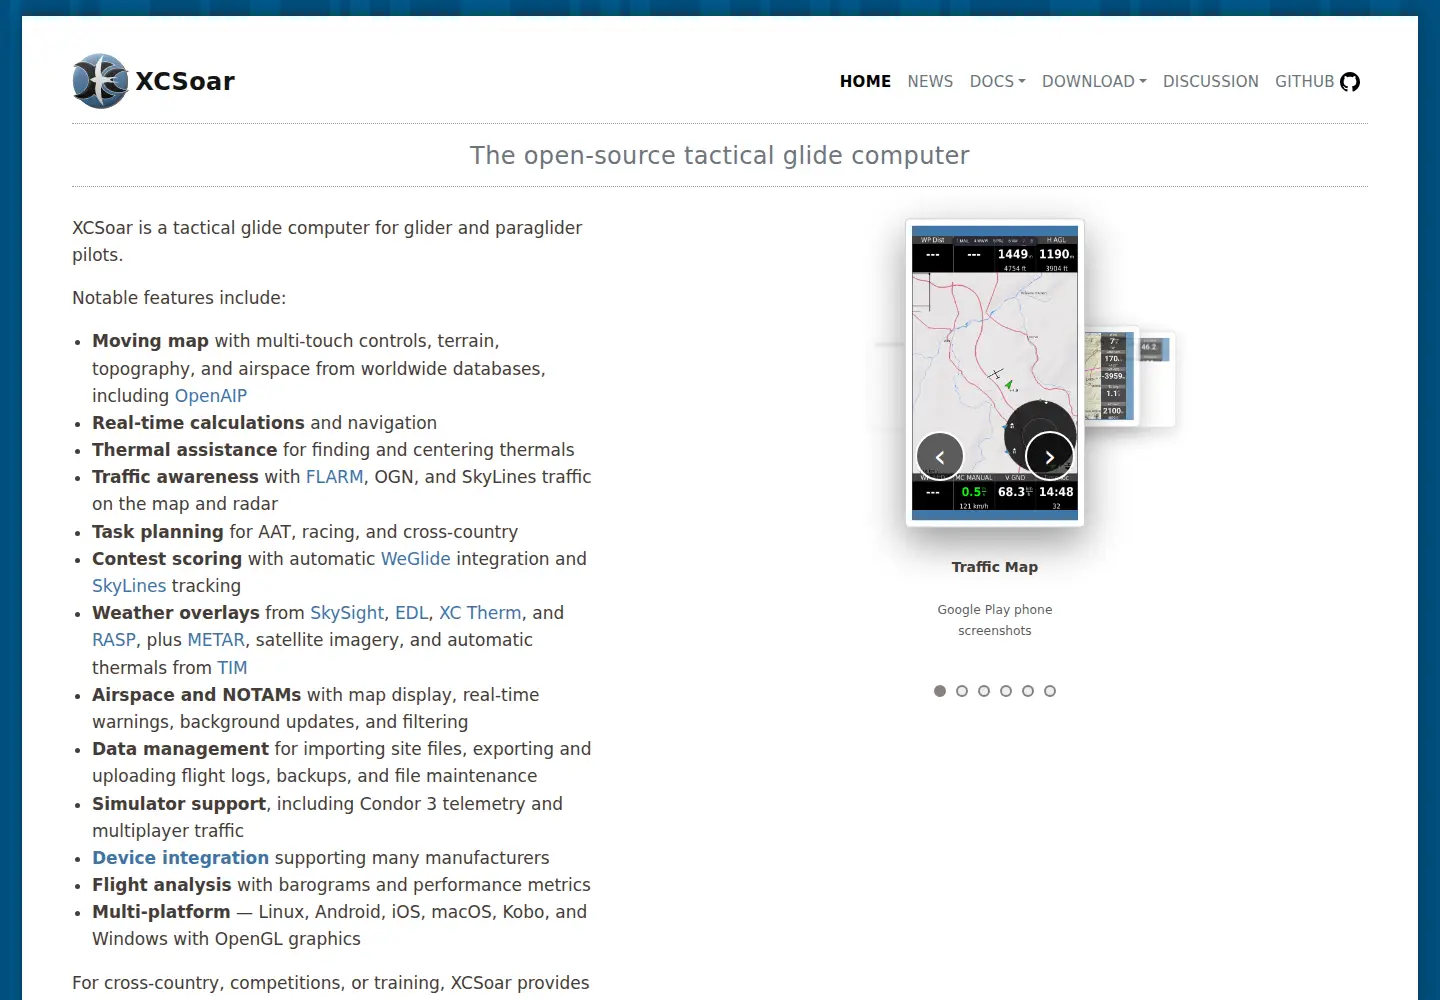
Task: Select the second carousel indicator dot
Action: (962, 691)
